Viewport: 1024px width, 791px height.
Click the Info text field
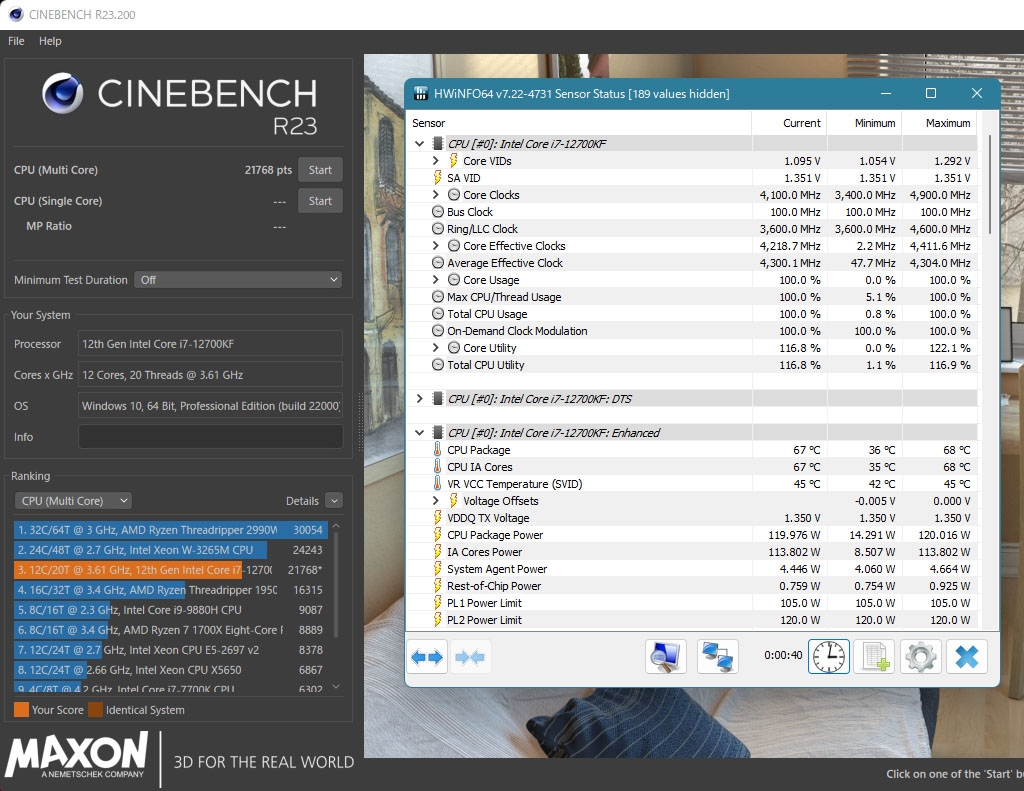210,437
